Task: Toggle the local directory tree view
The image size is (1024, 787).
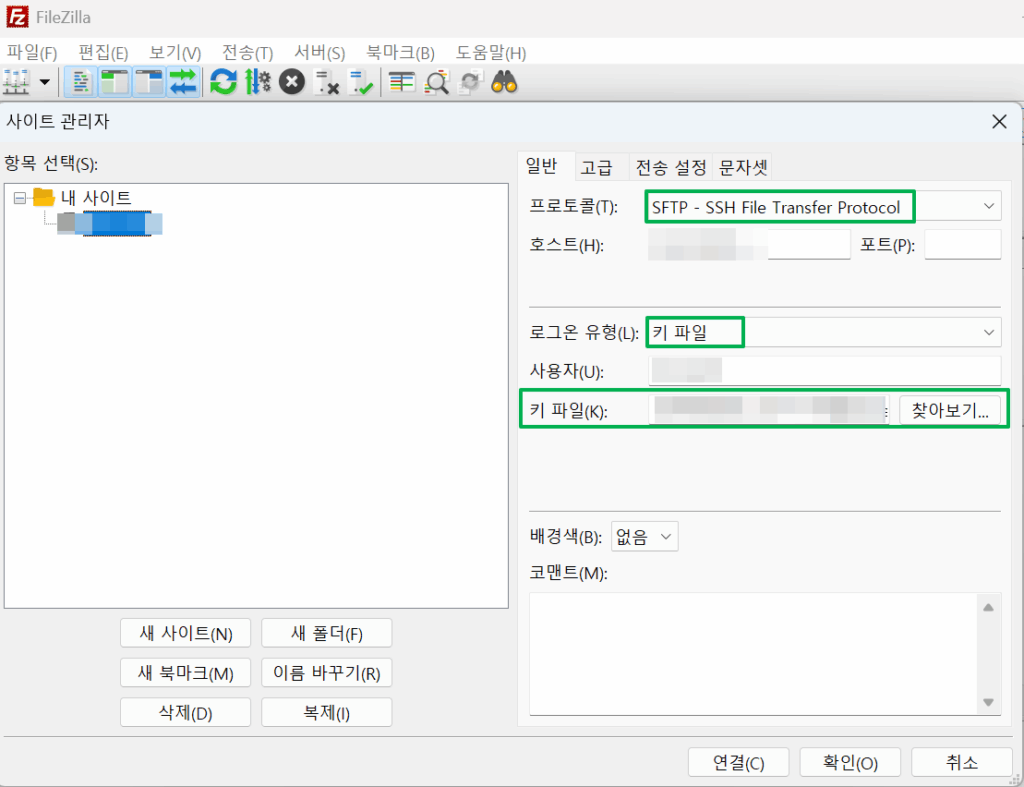Action: coord(113,82)
